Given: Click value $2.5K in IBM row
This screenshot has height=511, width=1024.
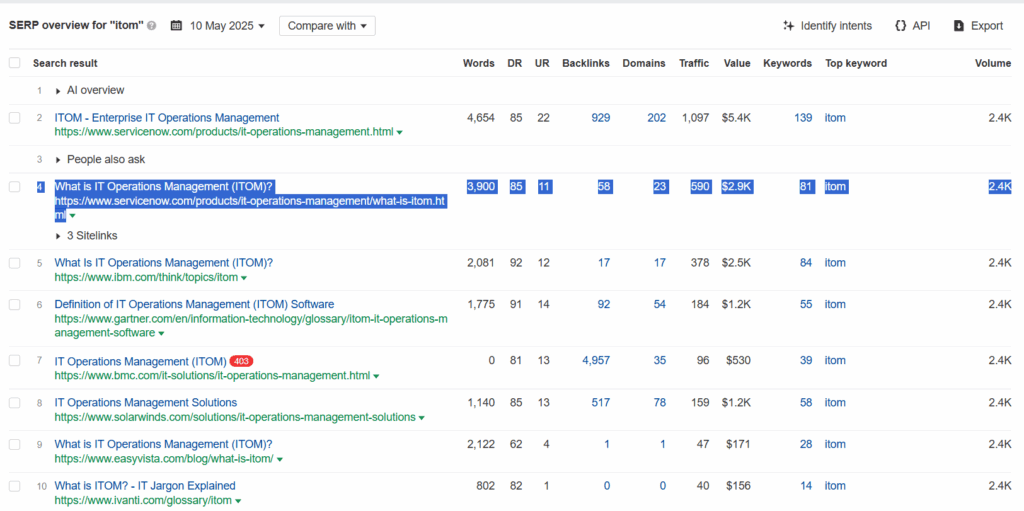Looking at the screenshot, I should click(738, 263).
